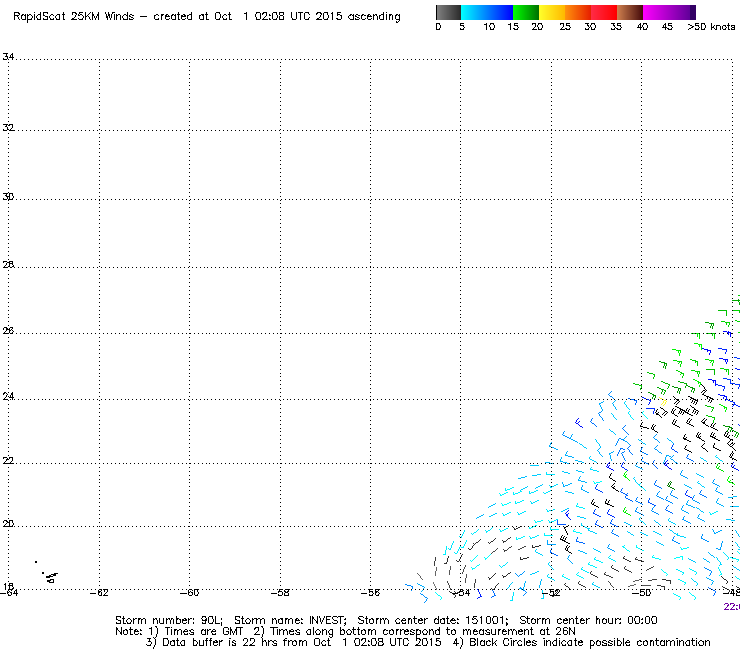Viewport: 740px width, 650px height.
Task: Click the 'Times are GMT' note
Action: click(203, 631)
